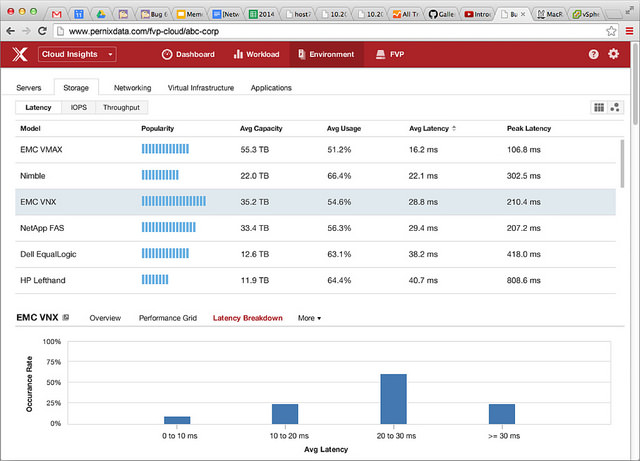The height and width of the screenshot is (461, 640).
Task: Switch to the Virtual Infrastructure tab
Action: (x=201, y=88)
